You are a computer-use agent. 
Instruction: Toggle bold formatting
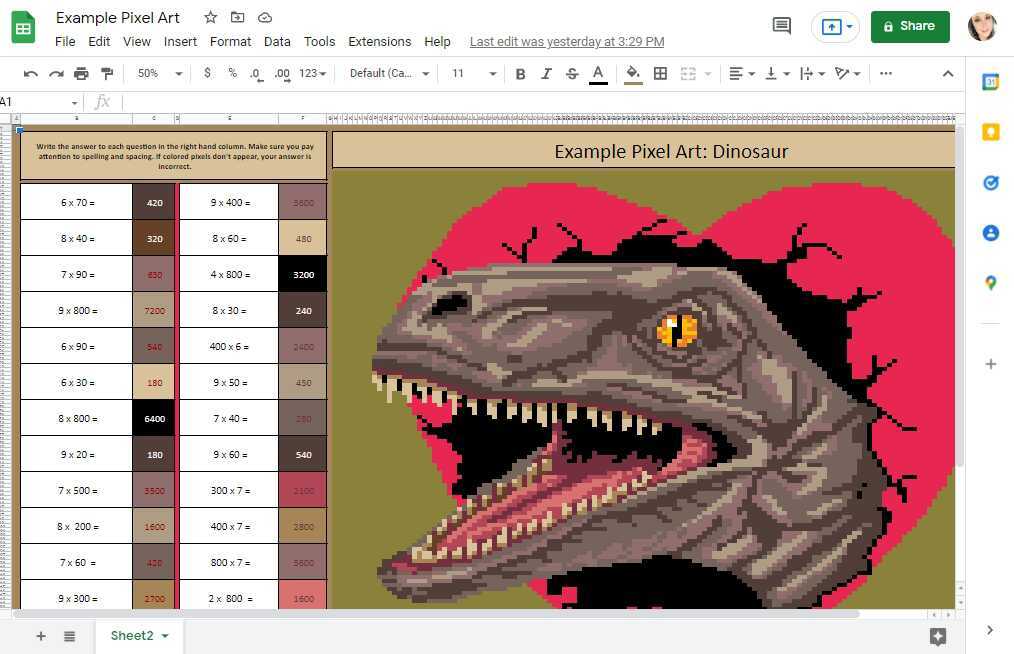[520, 73]
